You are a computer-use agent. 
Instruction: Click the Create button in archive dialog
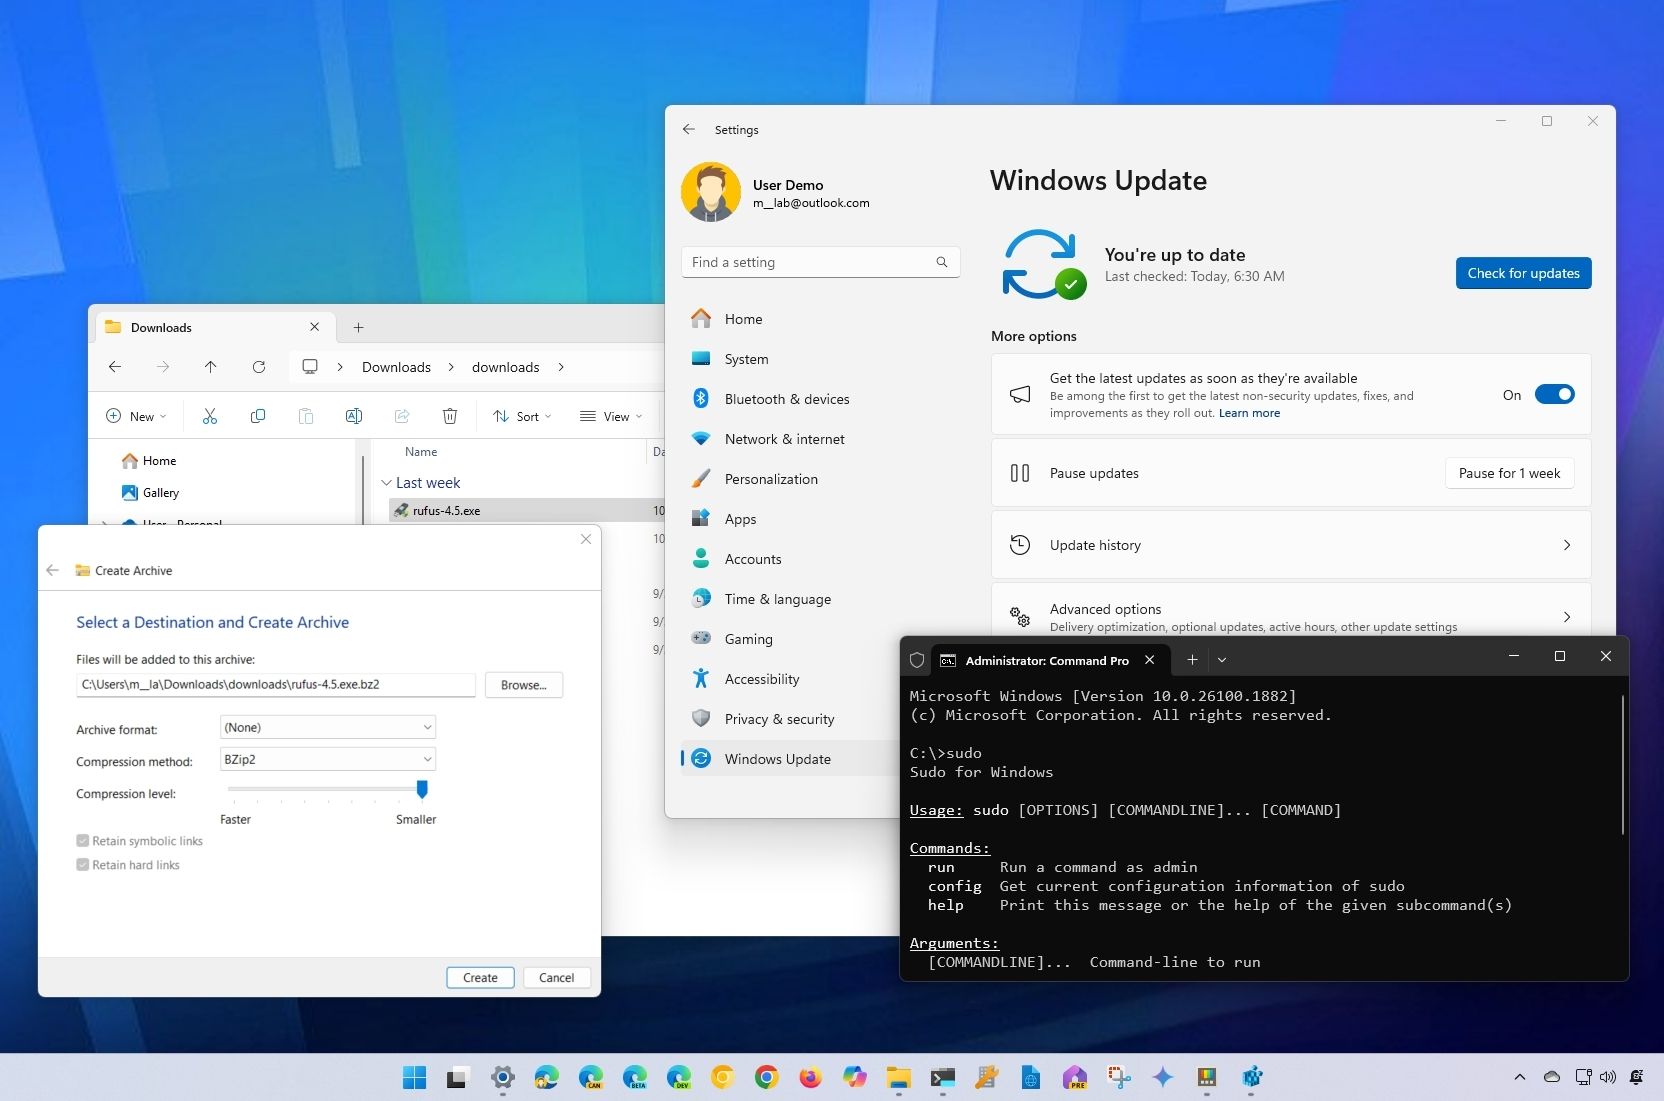point(480,978)
